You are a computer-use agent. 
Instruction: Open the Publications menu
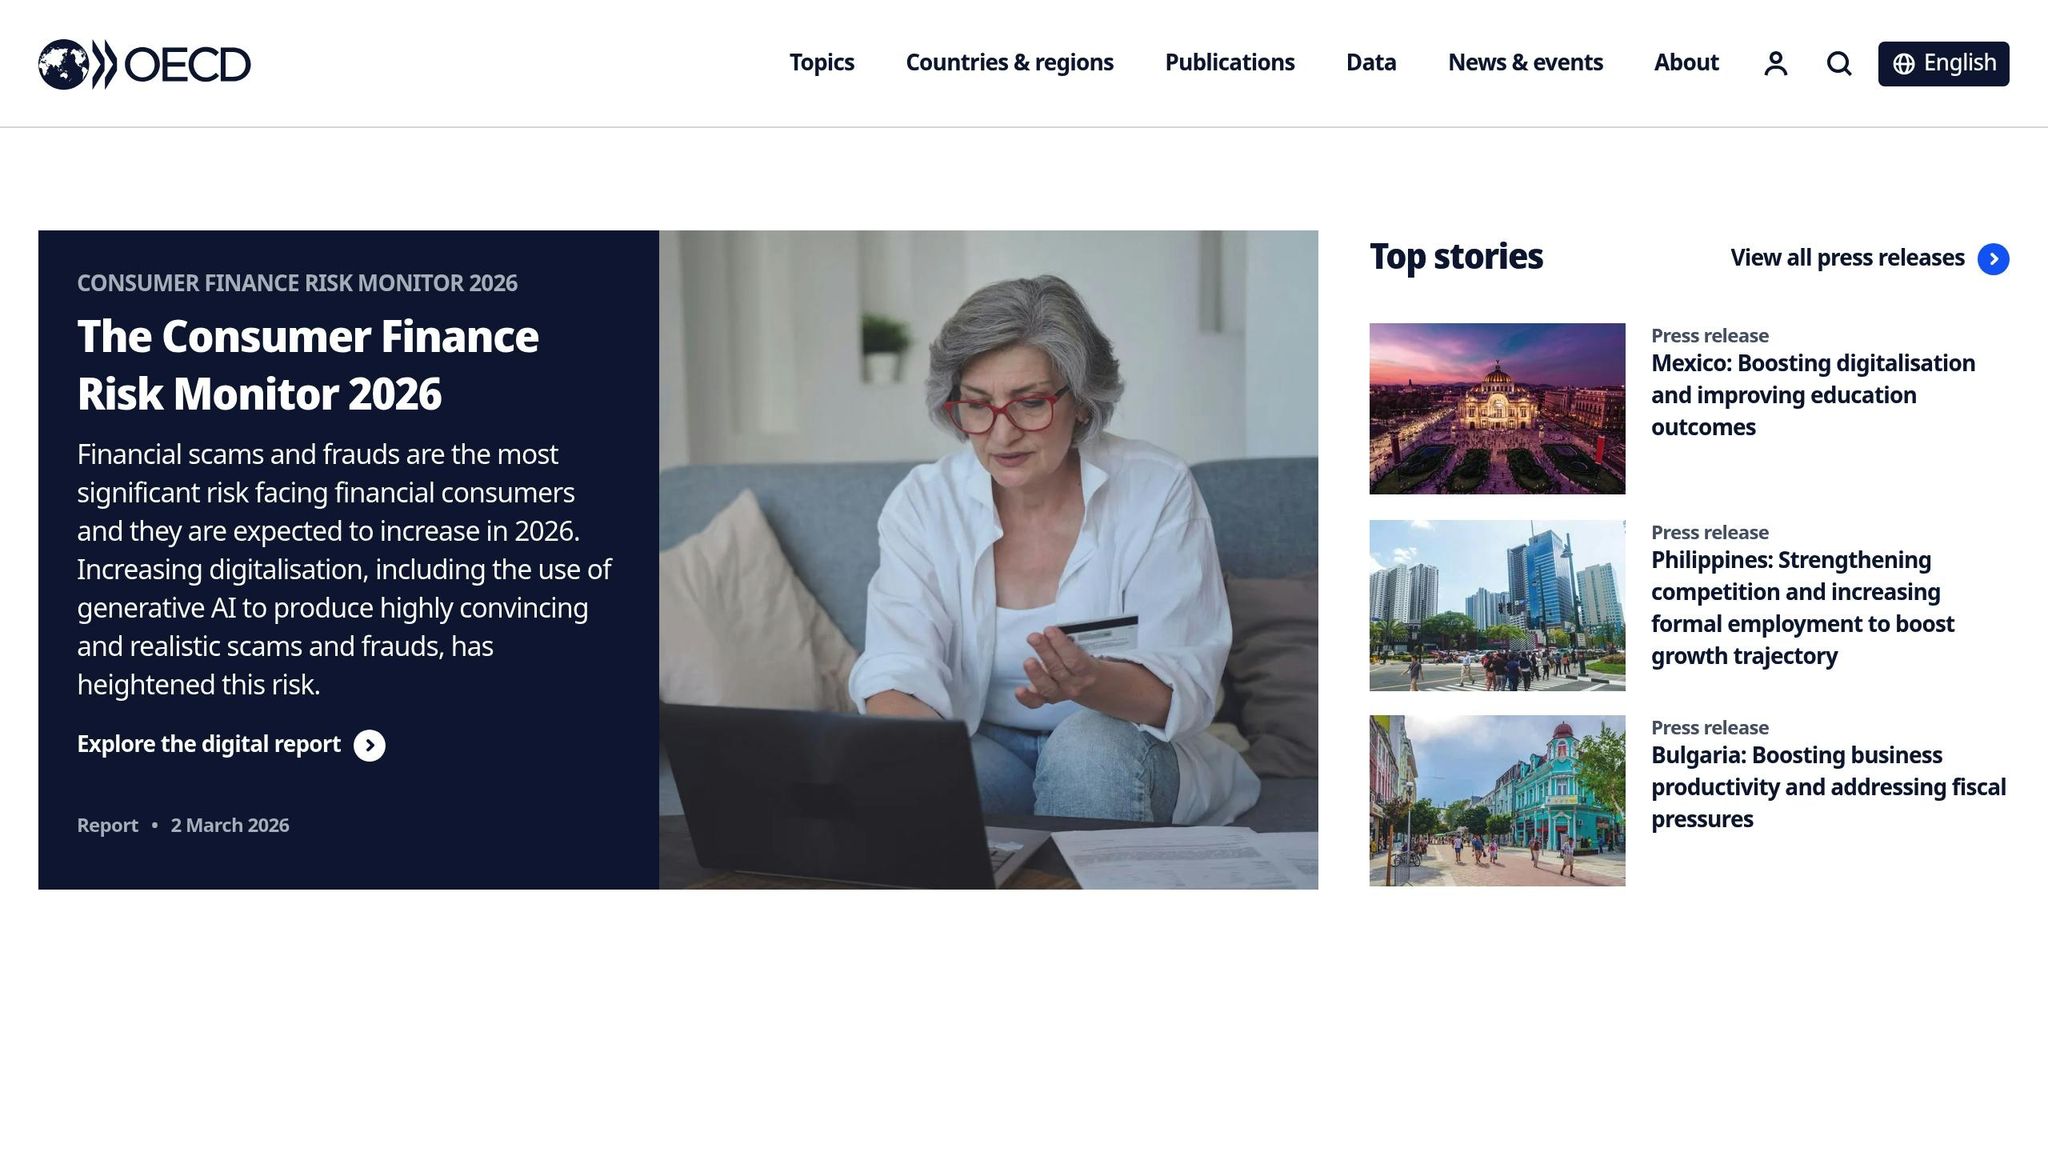pos(1229,63)
